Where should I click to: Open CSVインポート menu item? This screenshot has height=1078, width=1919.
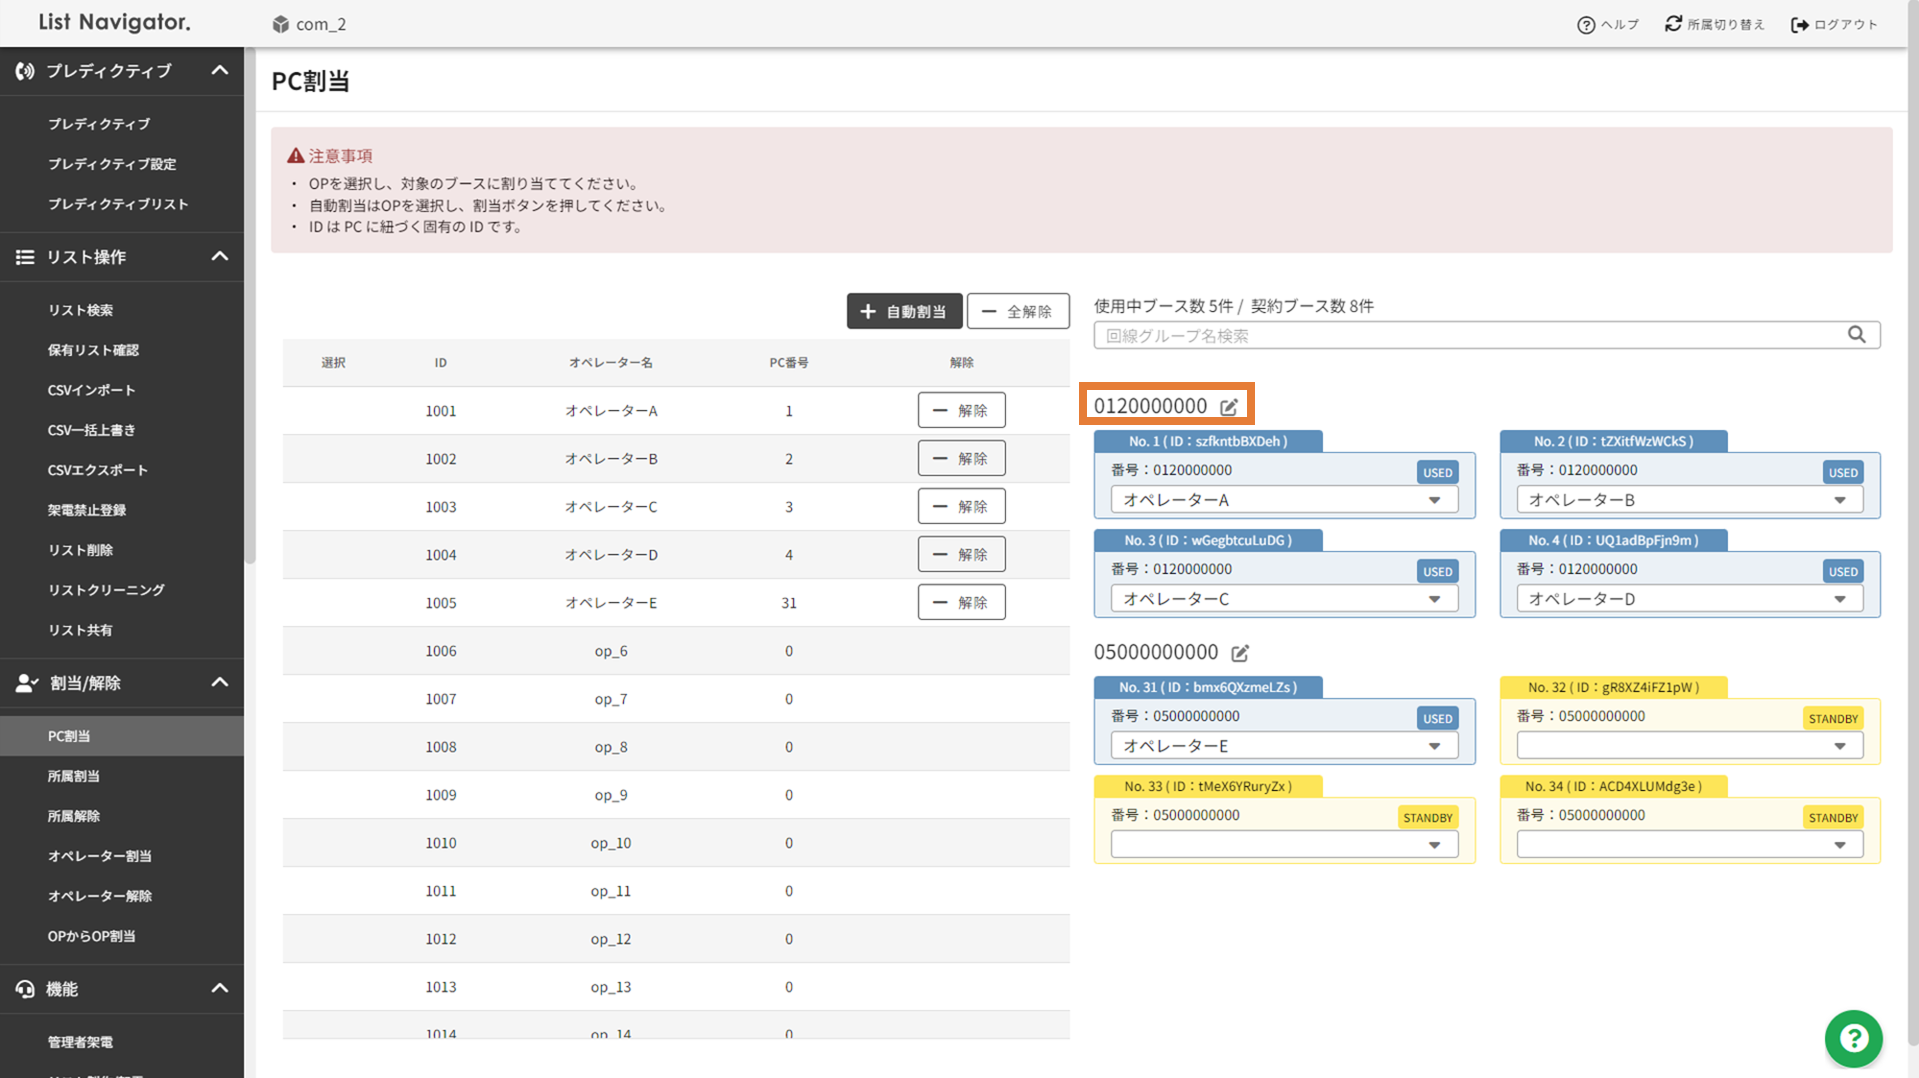tap(91, 390)
